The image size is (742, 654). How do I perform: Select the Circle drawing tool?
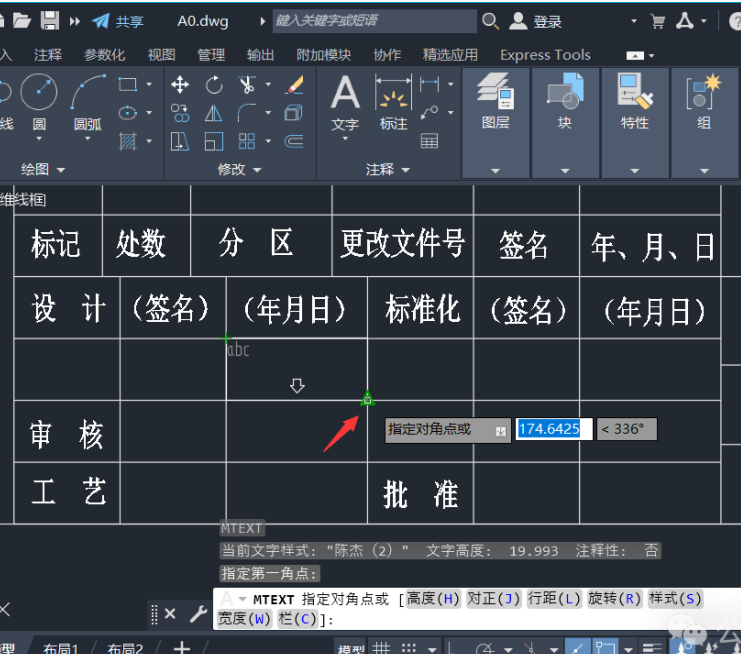tap(39, 92)
